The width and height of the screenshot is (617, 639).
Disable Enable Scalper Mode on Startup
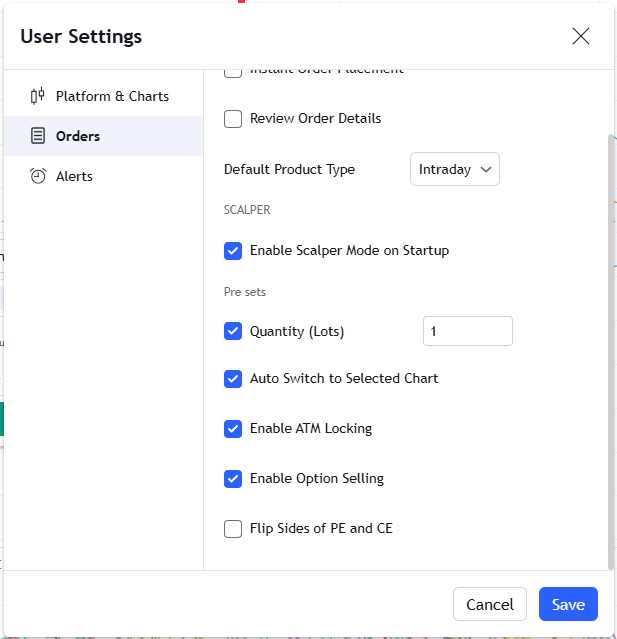[x=233, y=251]
